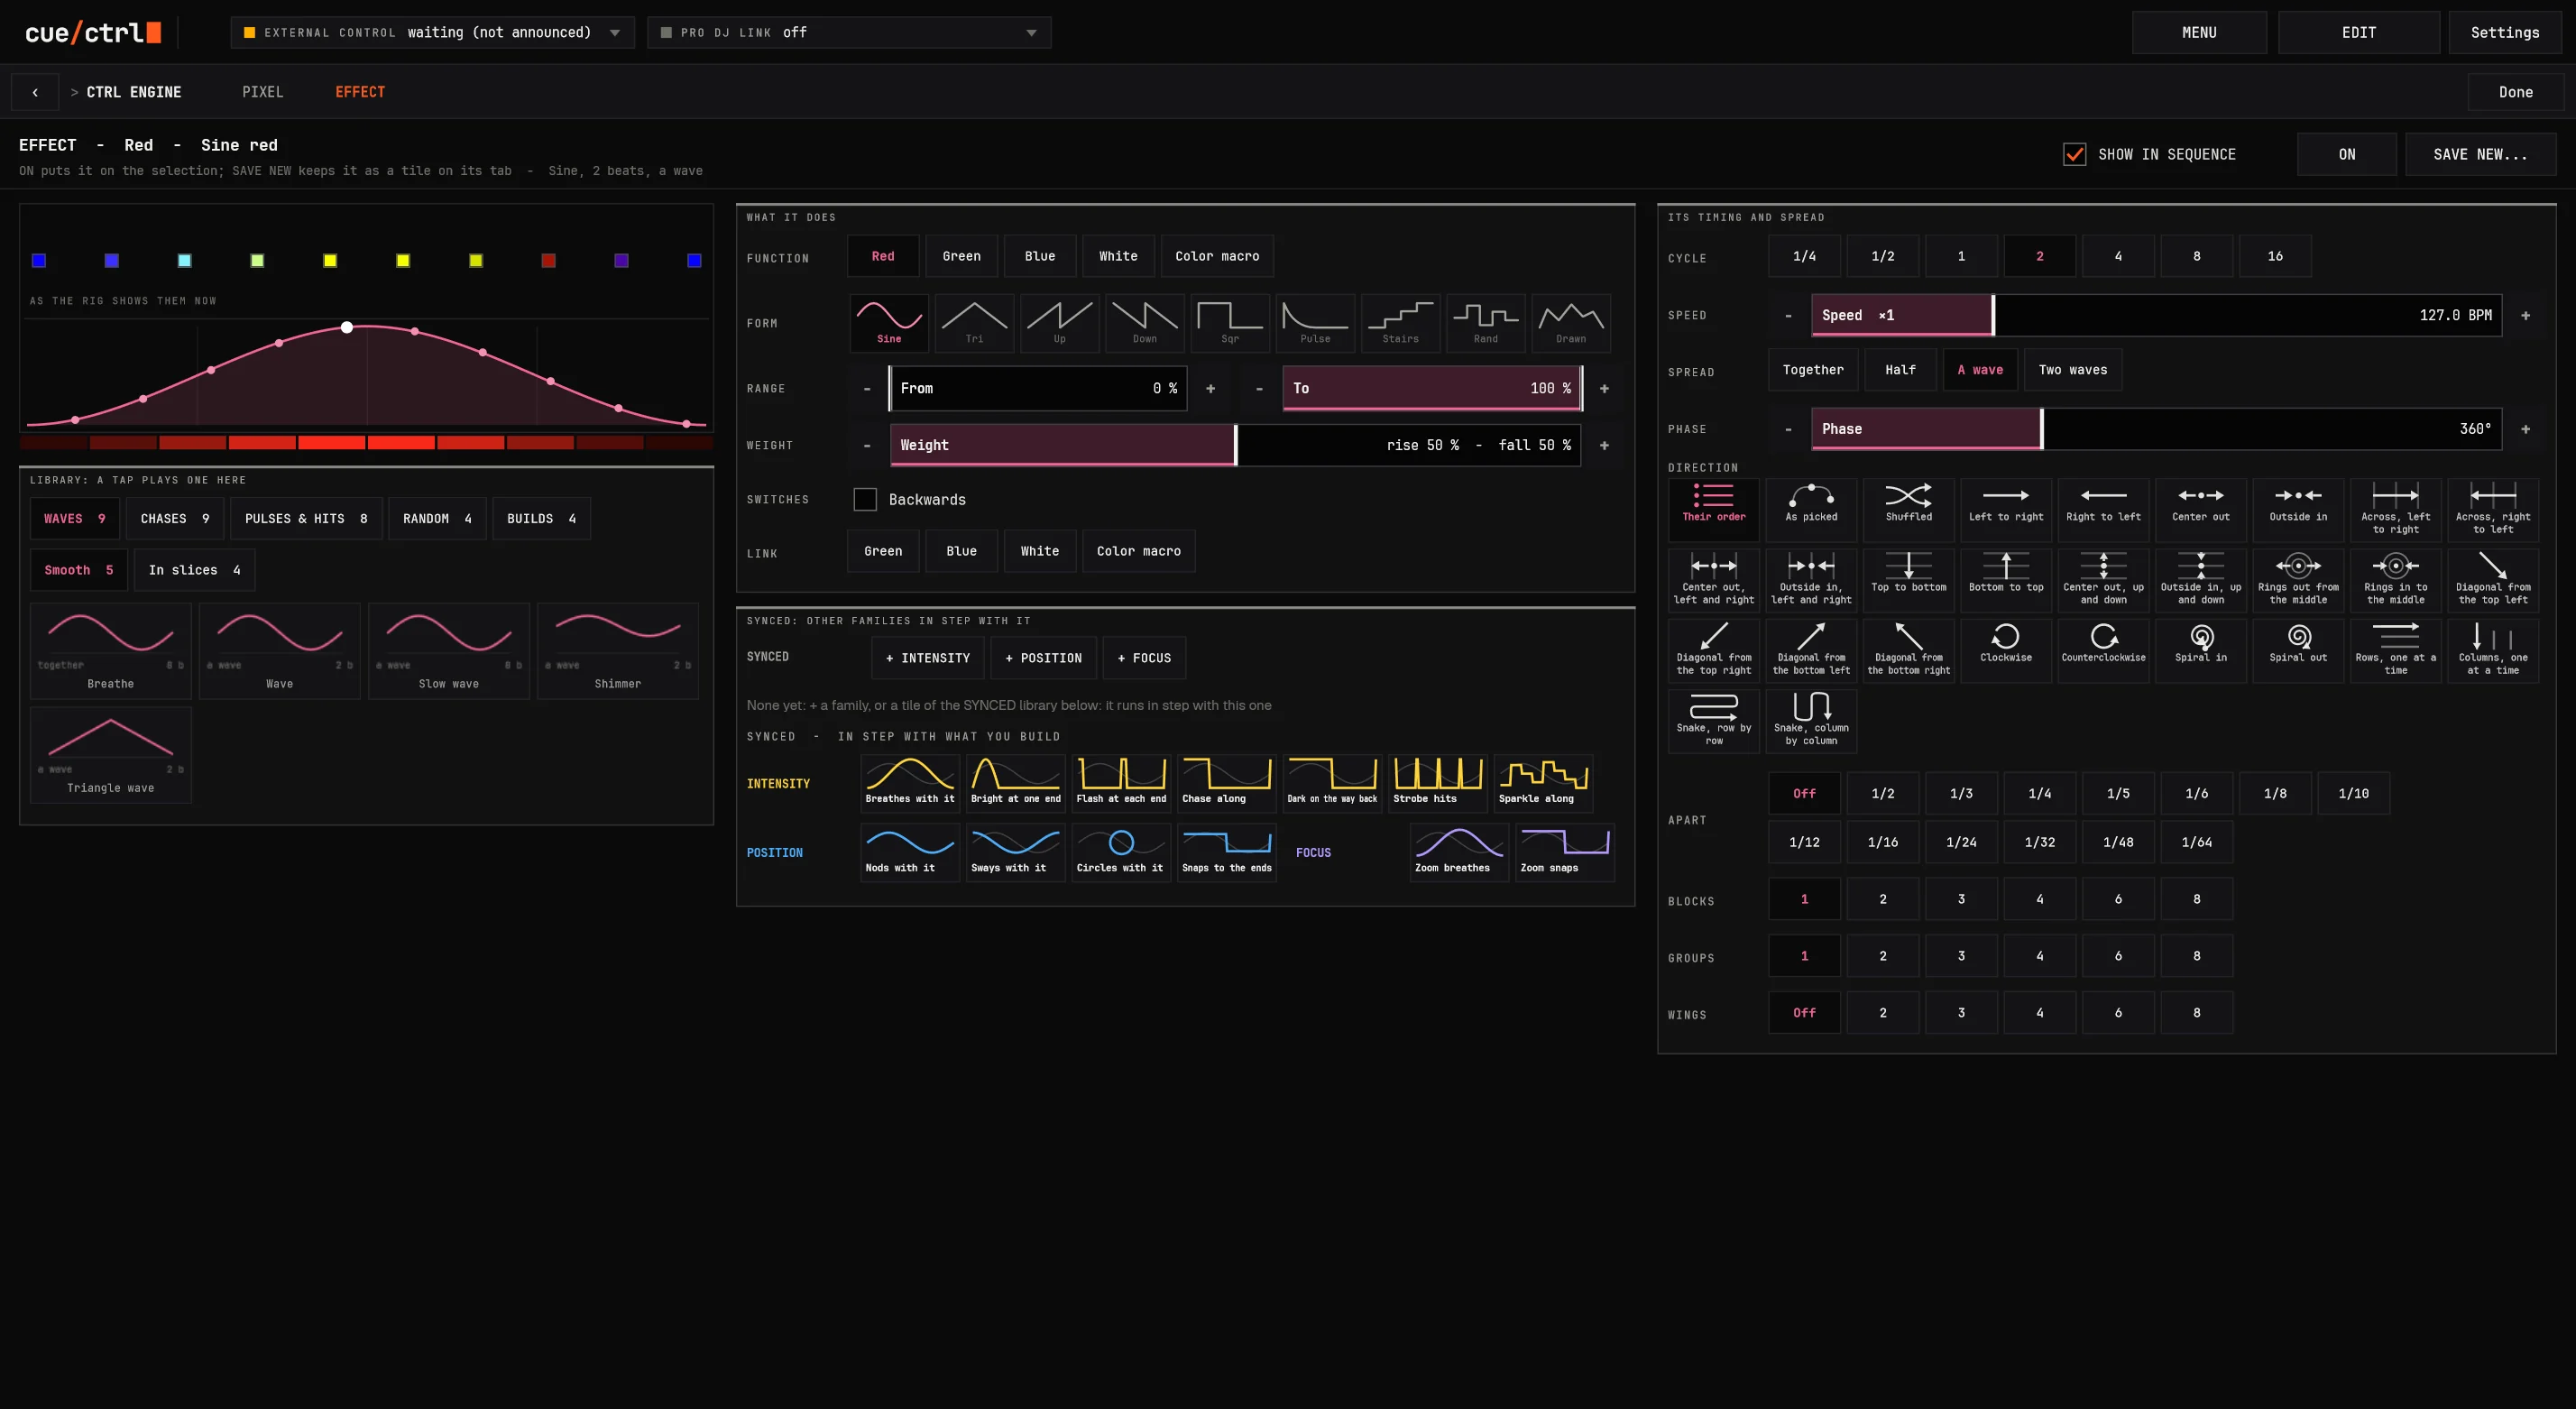Decrease the Phase value with minus

1788,429
